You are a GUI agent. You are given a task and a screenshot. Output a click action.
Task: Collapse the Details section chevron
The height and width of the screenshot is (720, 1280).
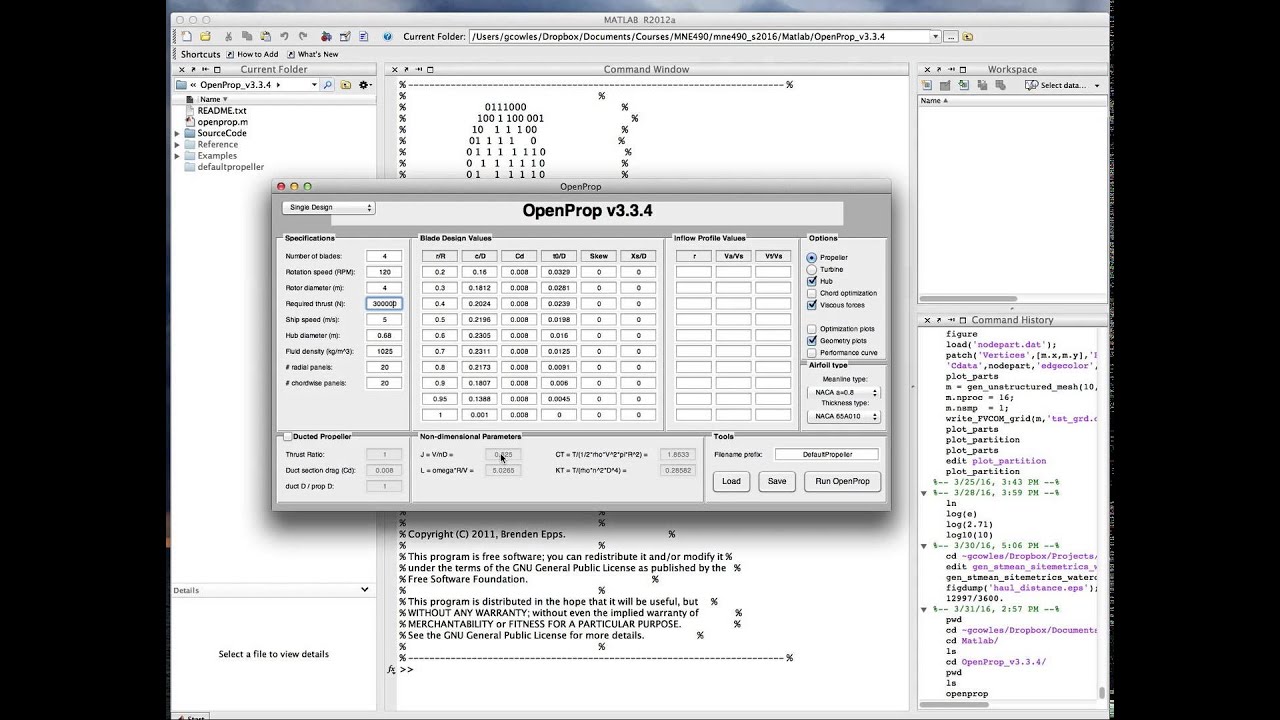coord(364,590)
